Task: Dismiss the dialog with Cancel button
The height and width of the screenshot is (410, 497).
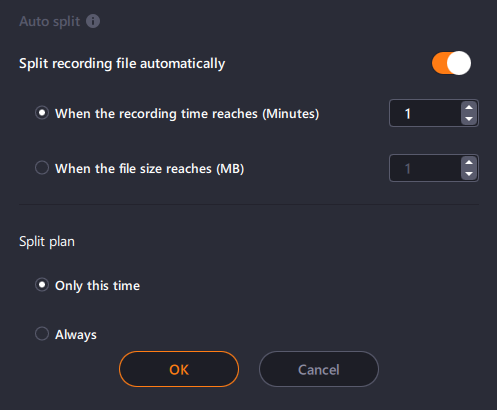Action: [319, 369]
